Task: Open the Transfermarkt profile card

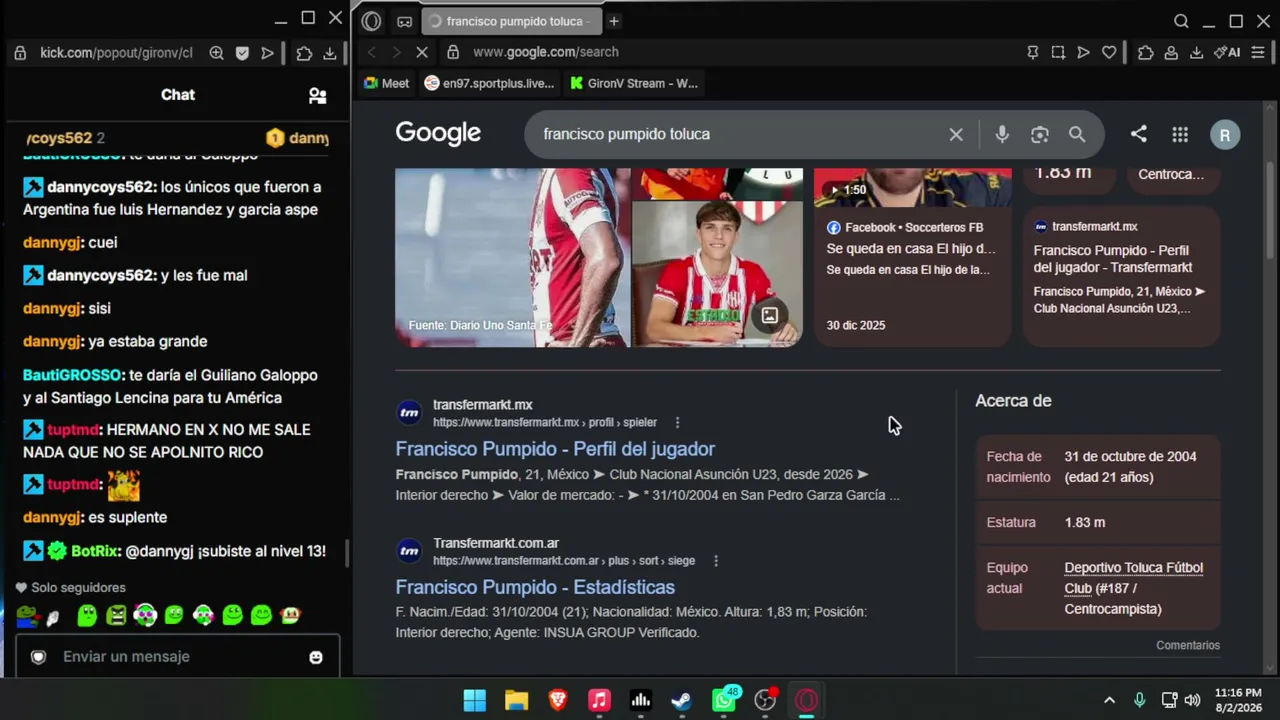Action: [x=1121, y=276]
